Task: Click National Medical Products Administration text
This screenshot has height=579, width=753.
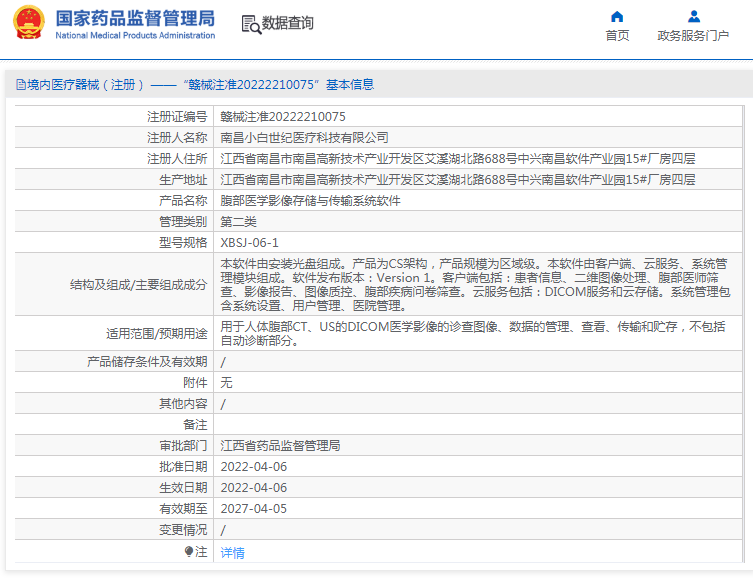Action: point(135,36)
